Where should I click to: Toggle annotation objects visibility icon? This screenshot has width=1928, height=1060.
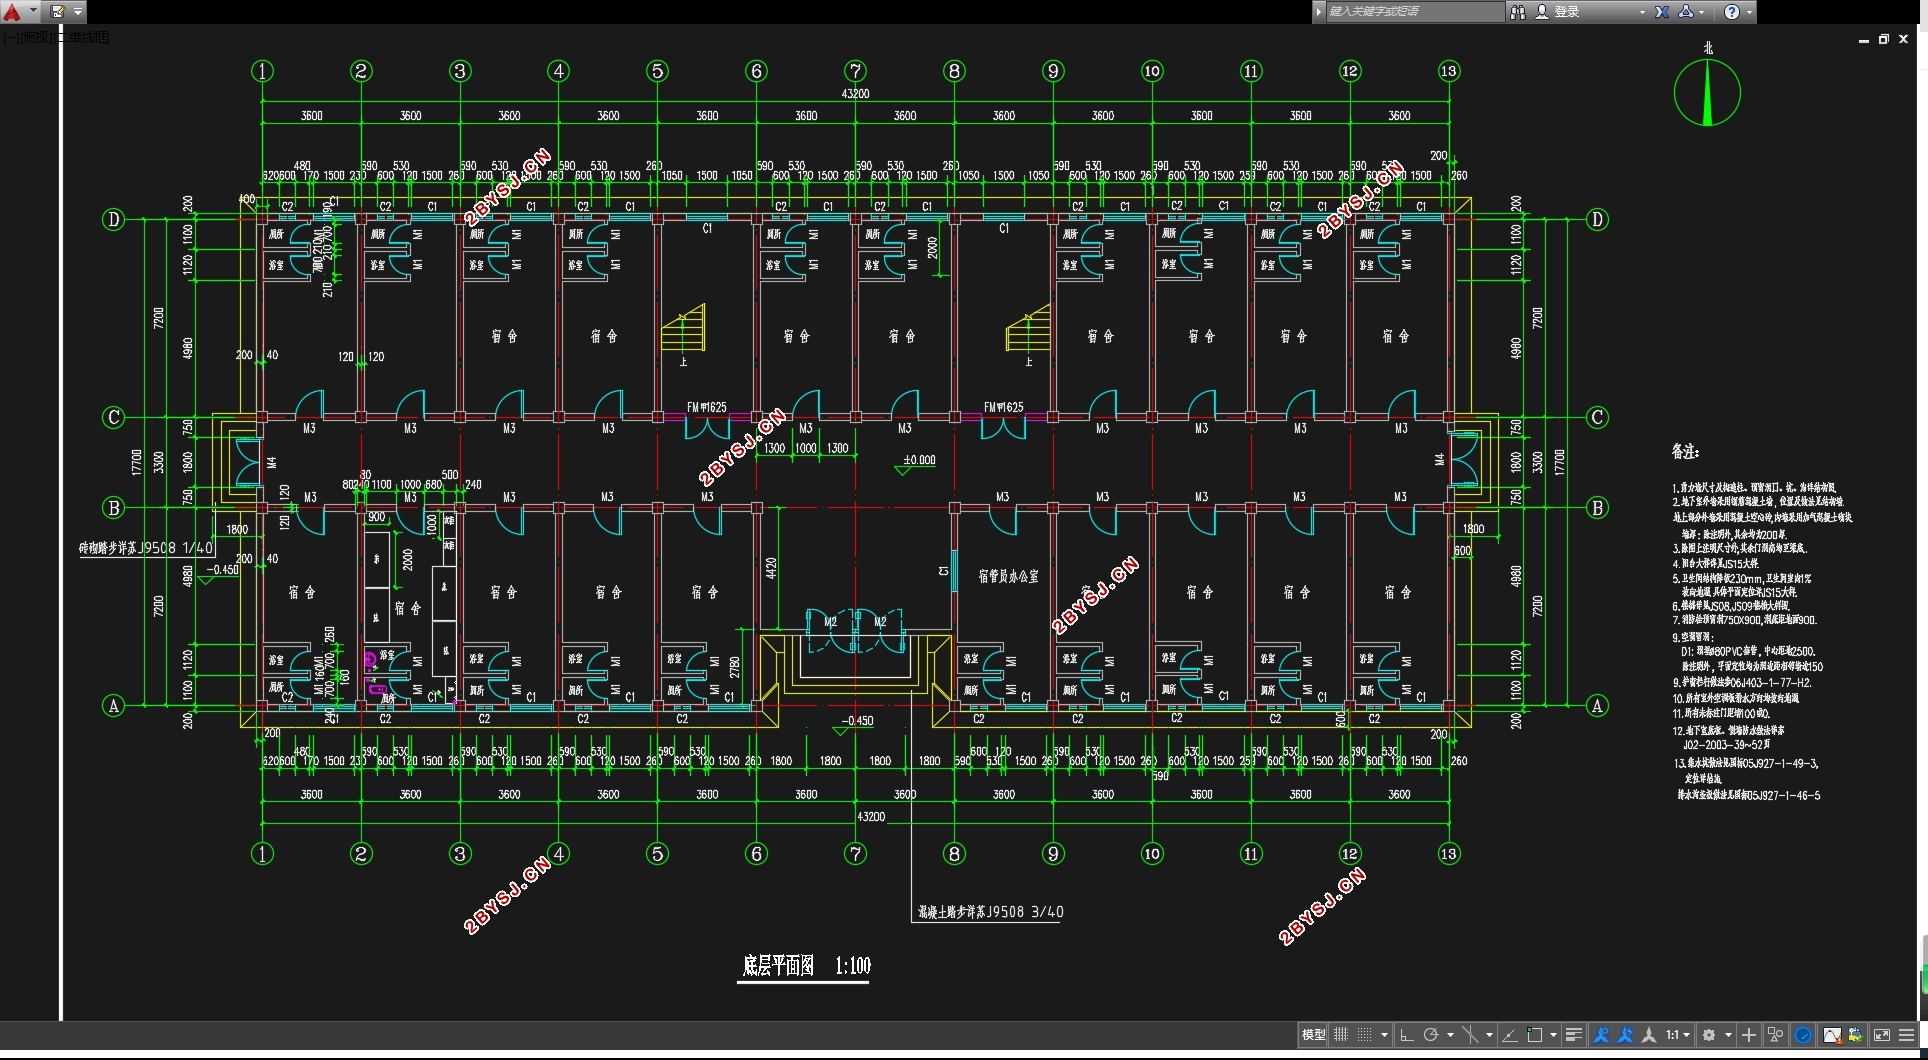(x=1601, y=1035)
